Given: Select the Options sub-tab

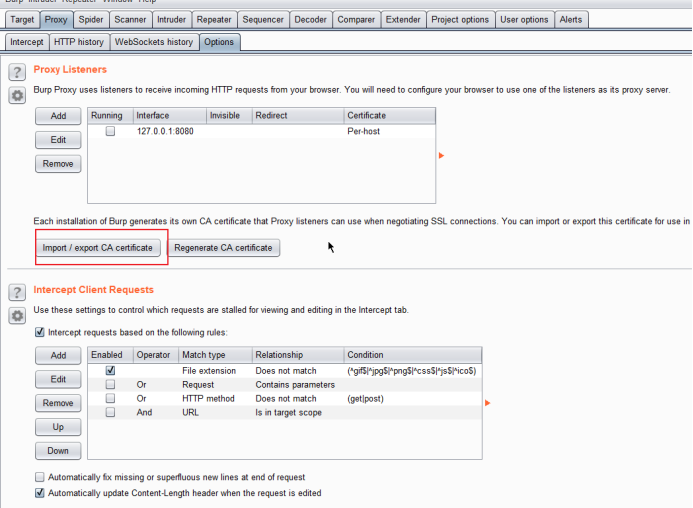Looking at the screenshot, I should pyautogui.click(x=219, y=42).
